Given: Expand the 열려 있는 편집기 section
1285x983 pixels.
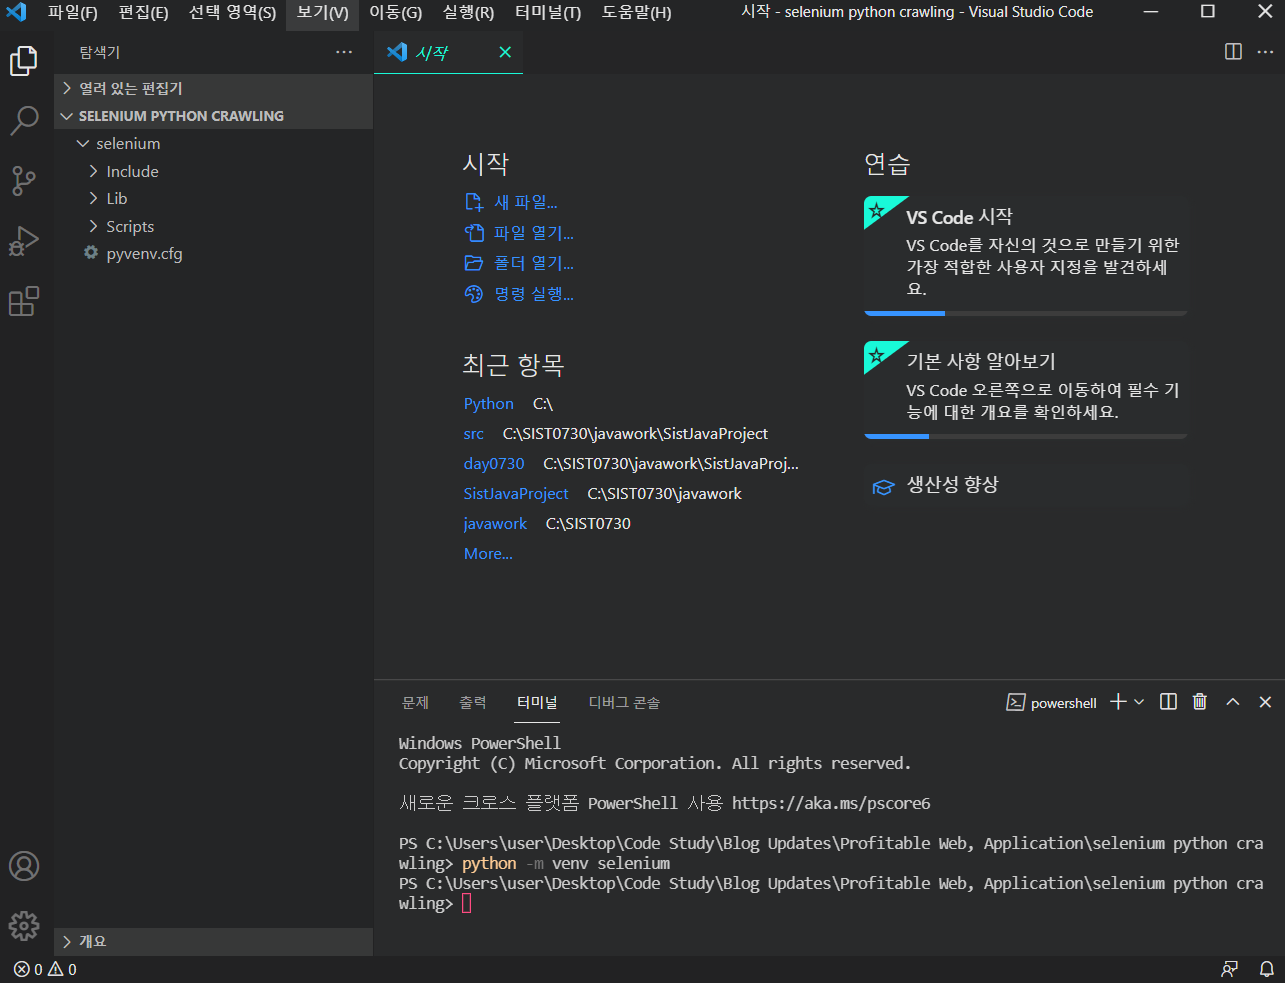Looking at the screenshot, I should tap(213, 88).
